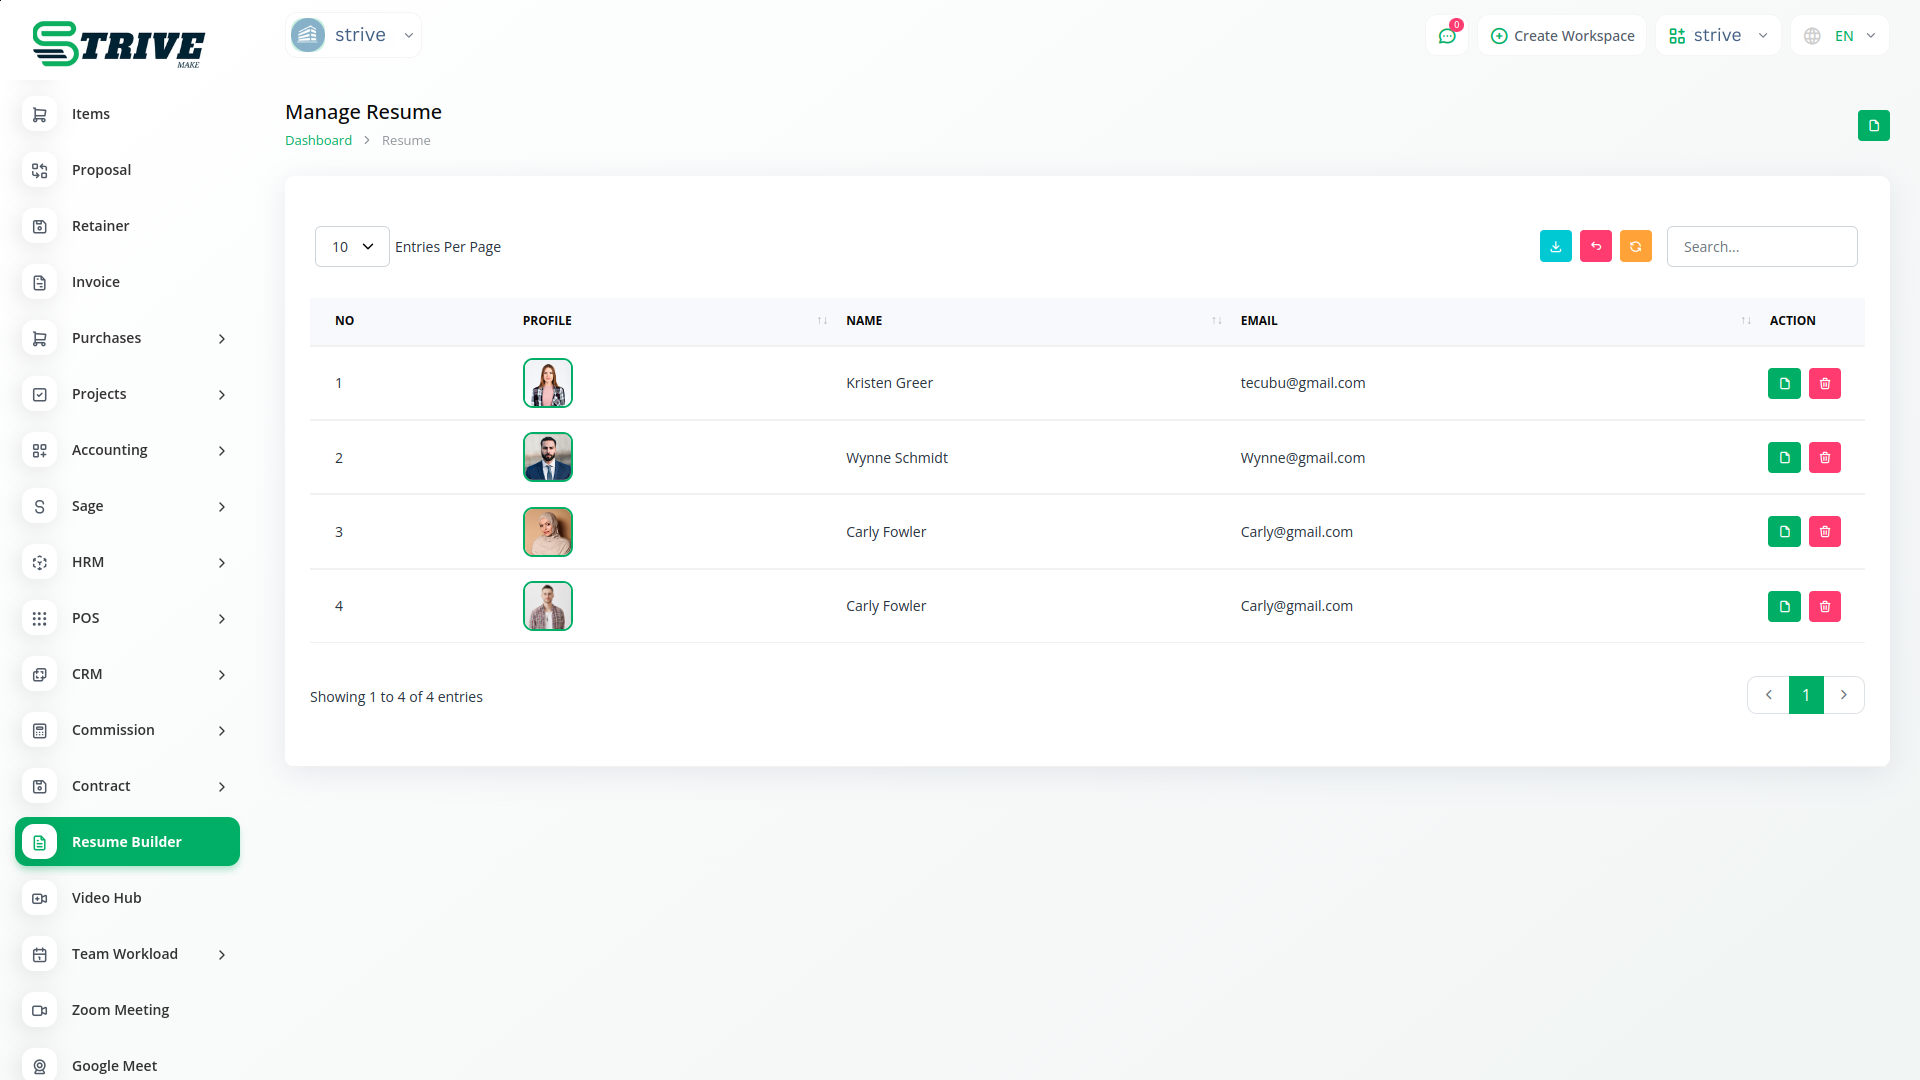The height and width of the screenshot is (1080, 1920).
Task: Open Wynne Schmidt's resume document icon
Action: click(x=1784, y=458)
